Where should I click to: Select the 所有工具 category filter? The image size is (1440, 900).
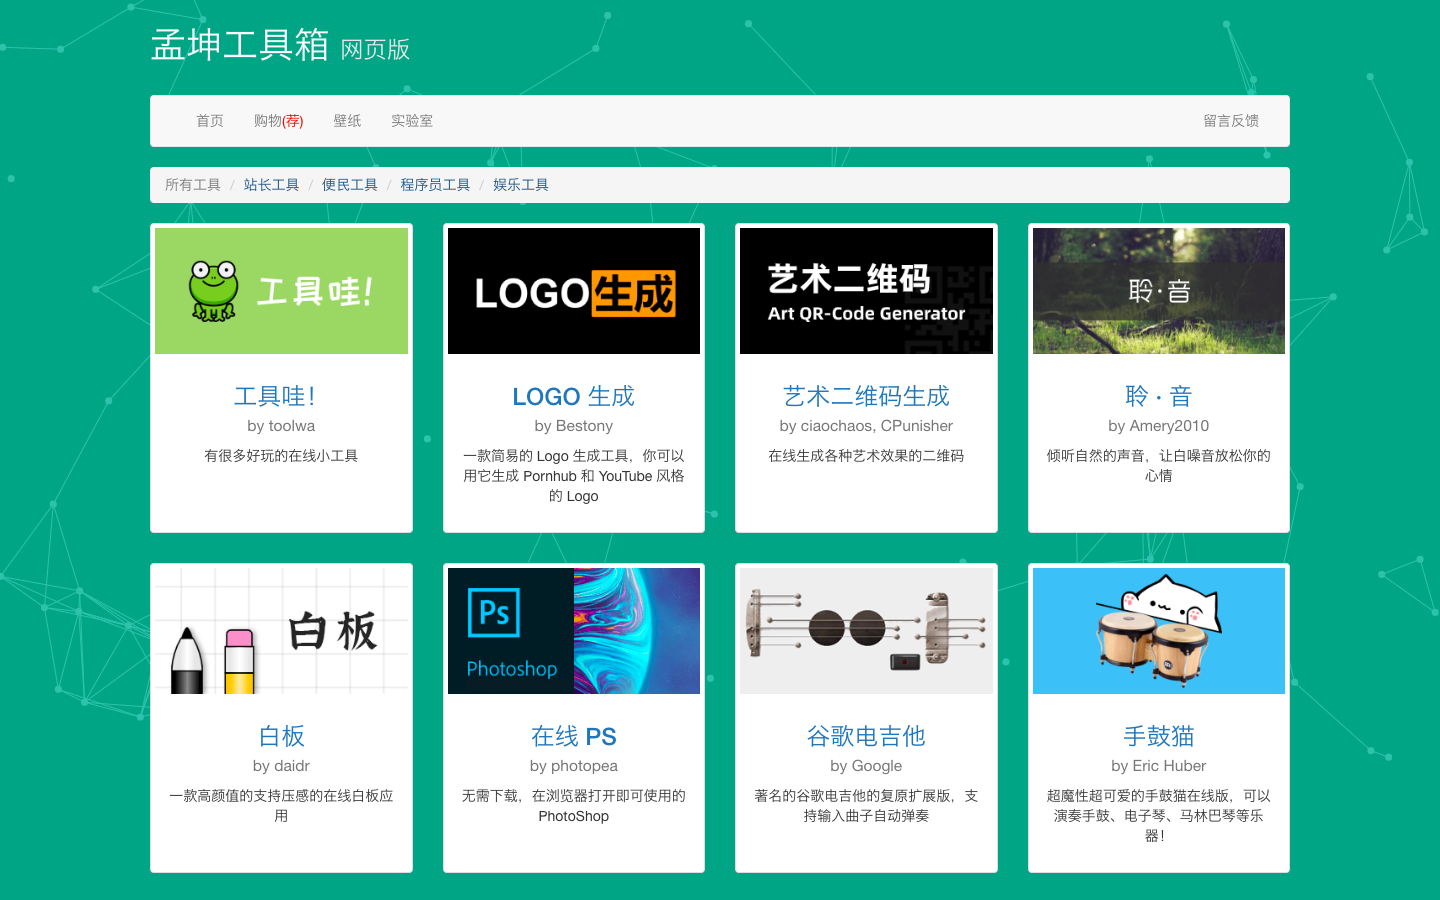[192, 184]
